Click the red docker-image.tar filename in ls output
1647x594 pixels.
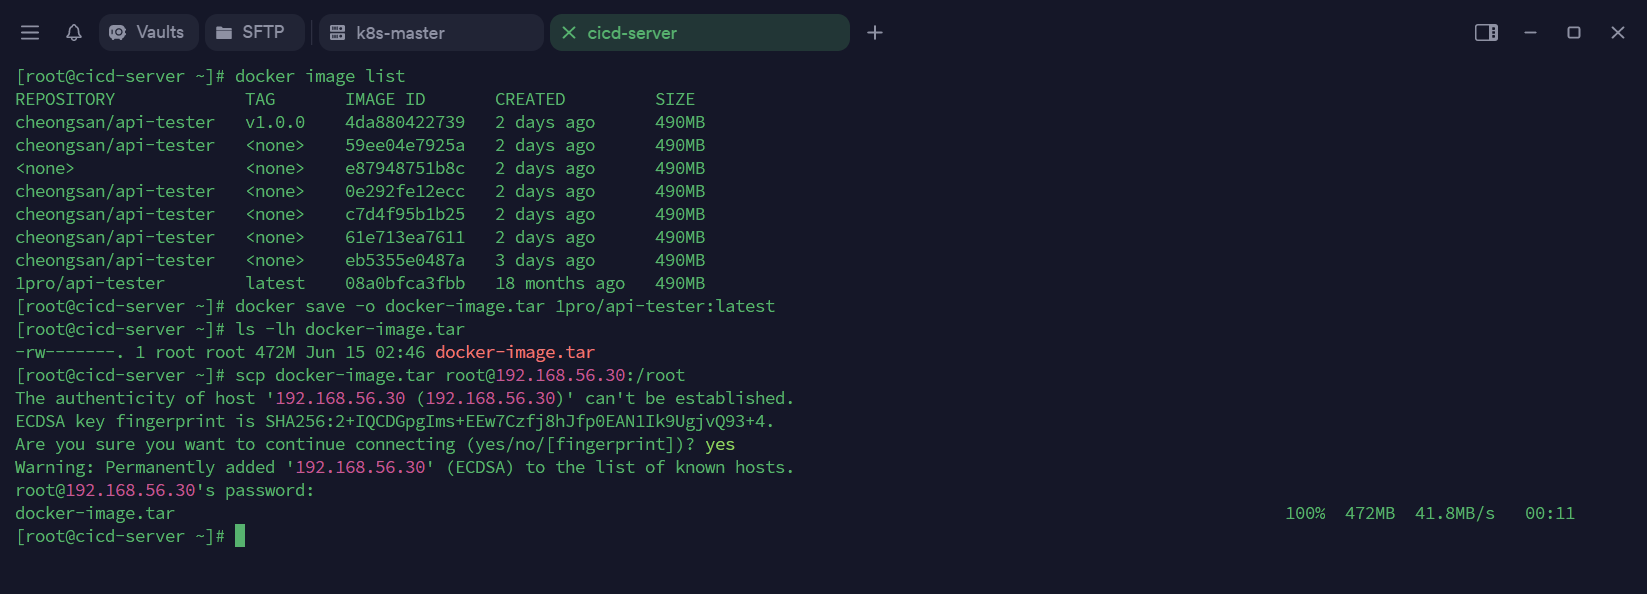[515, 352]
